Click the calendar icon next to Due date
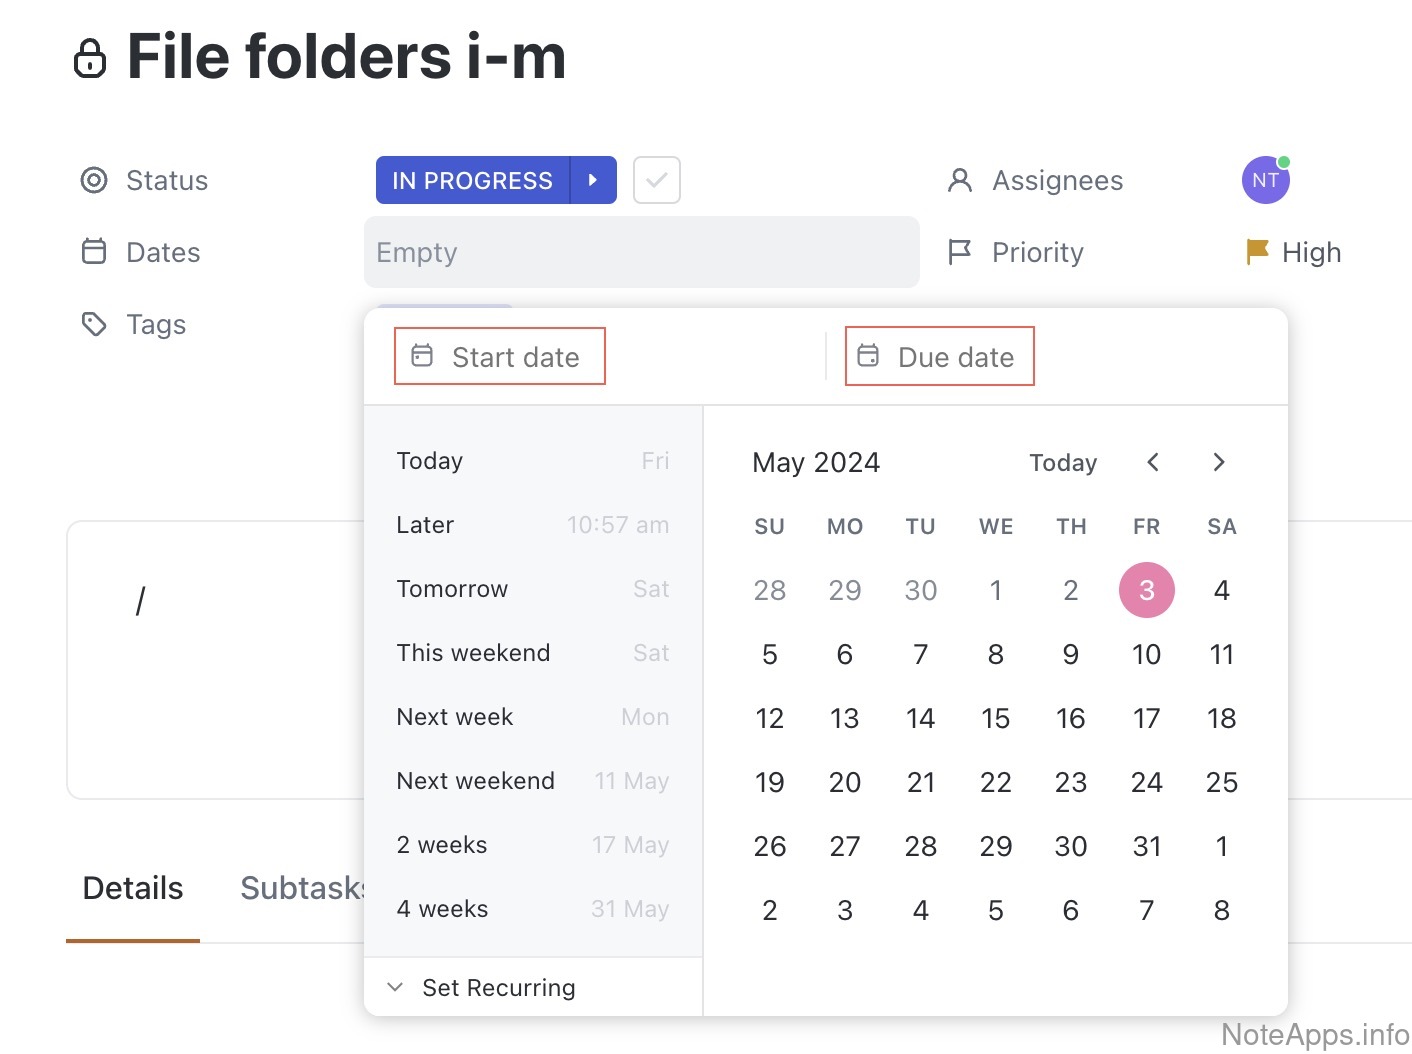The width and height of the screenshot is (1412, 1054). coord(868,356)
